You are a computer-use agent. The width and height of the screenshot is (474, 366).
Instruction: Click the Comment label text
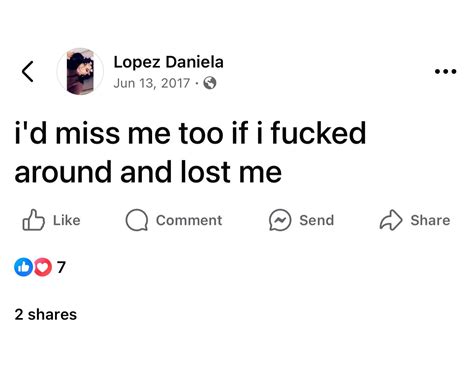pos(189,220)
